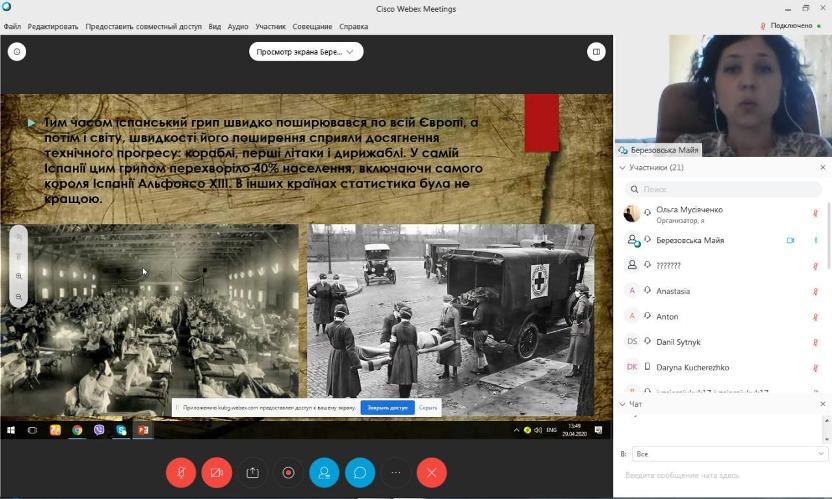Click the PowerPoint icon in Windows taskbar
This screenshot has height=499, width=832.
(x=143, y=430)
